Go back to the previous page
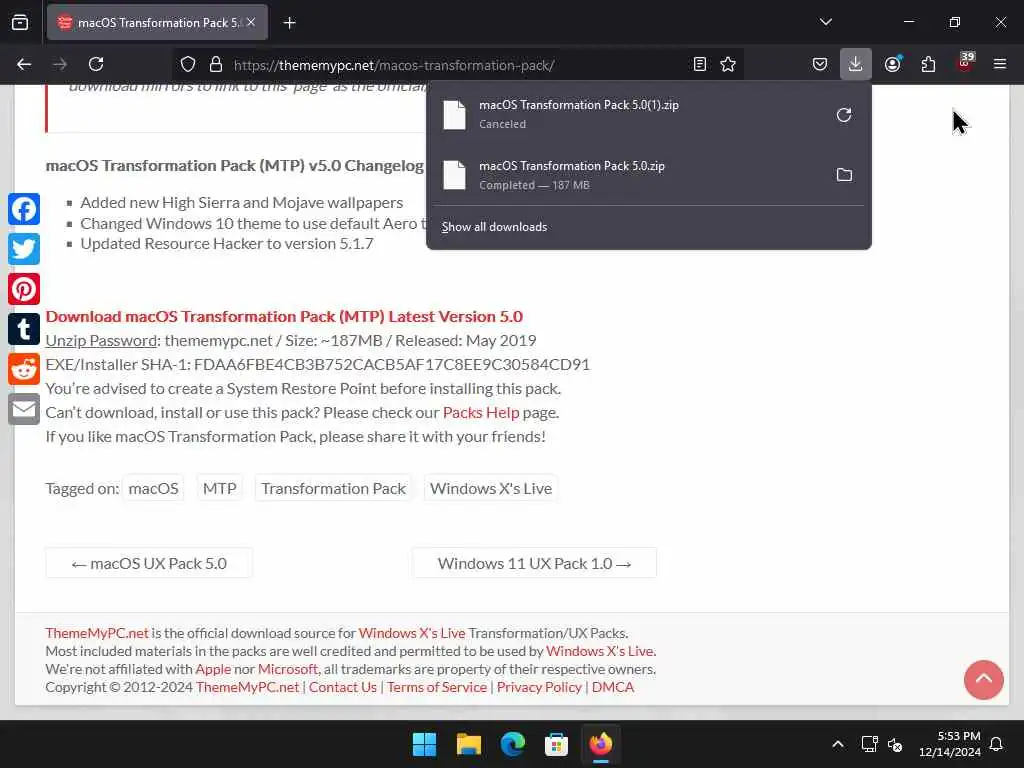 point(24,64)
